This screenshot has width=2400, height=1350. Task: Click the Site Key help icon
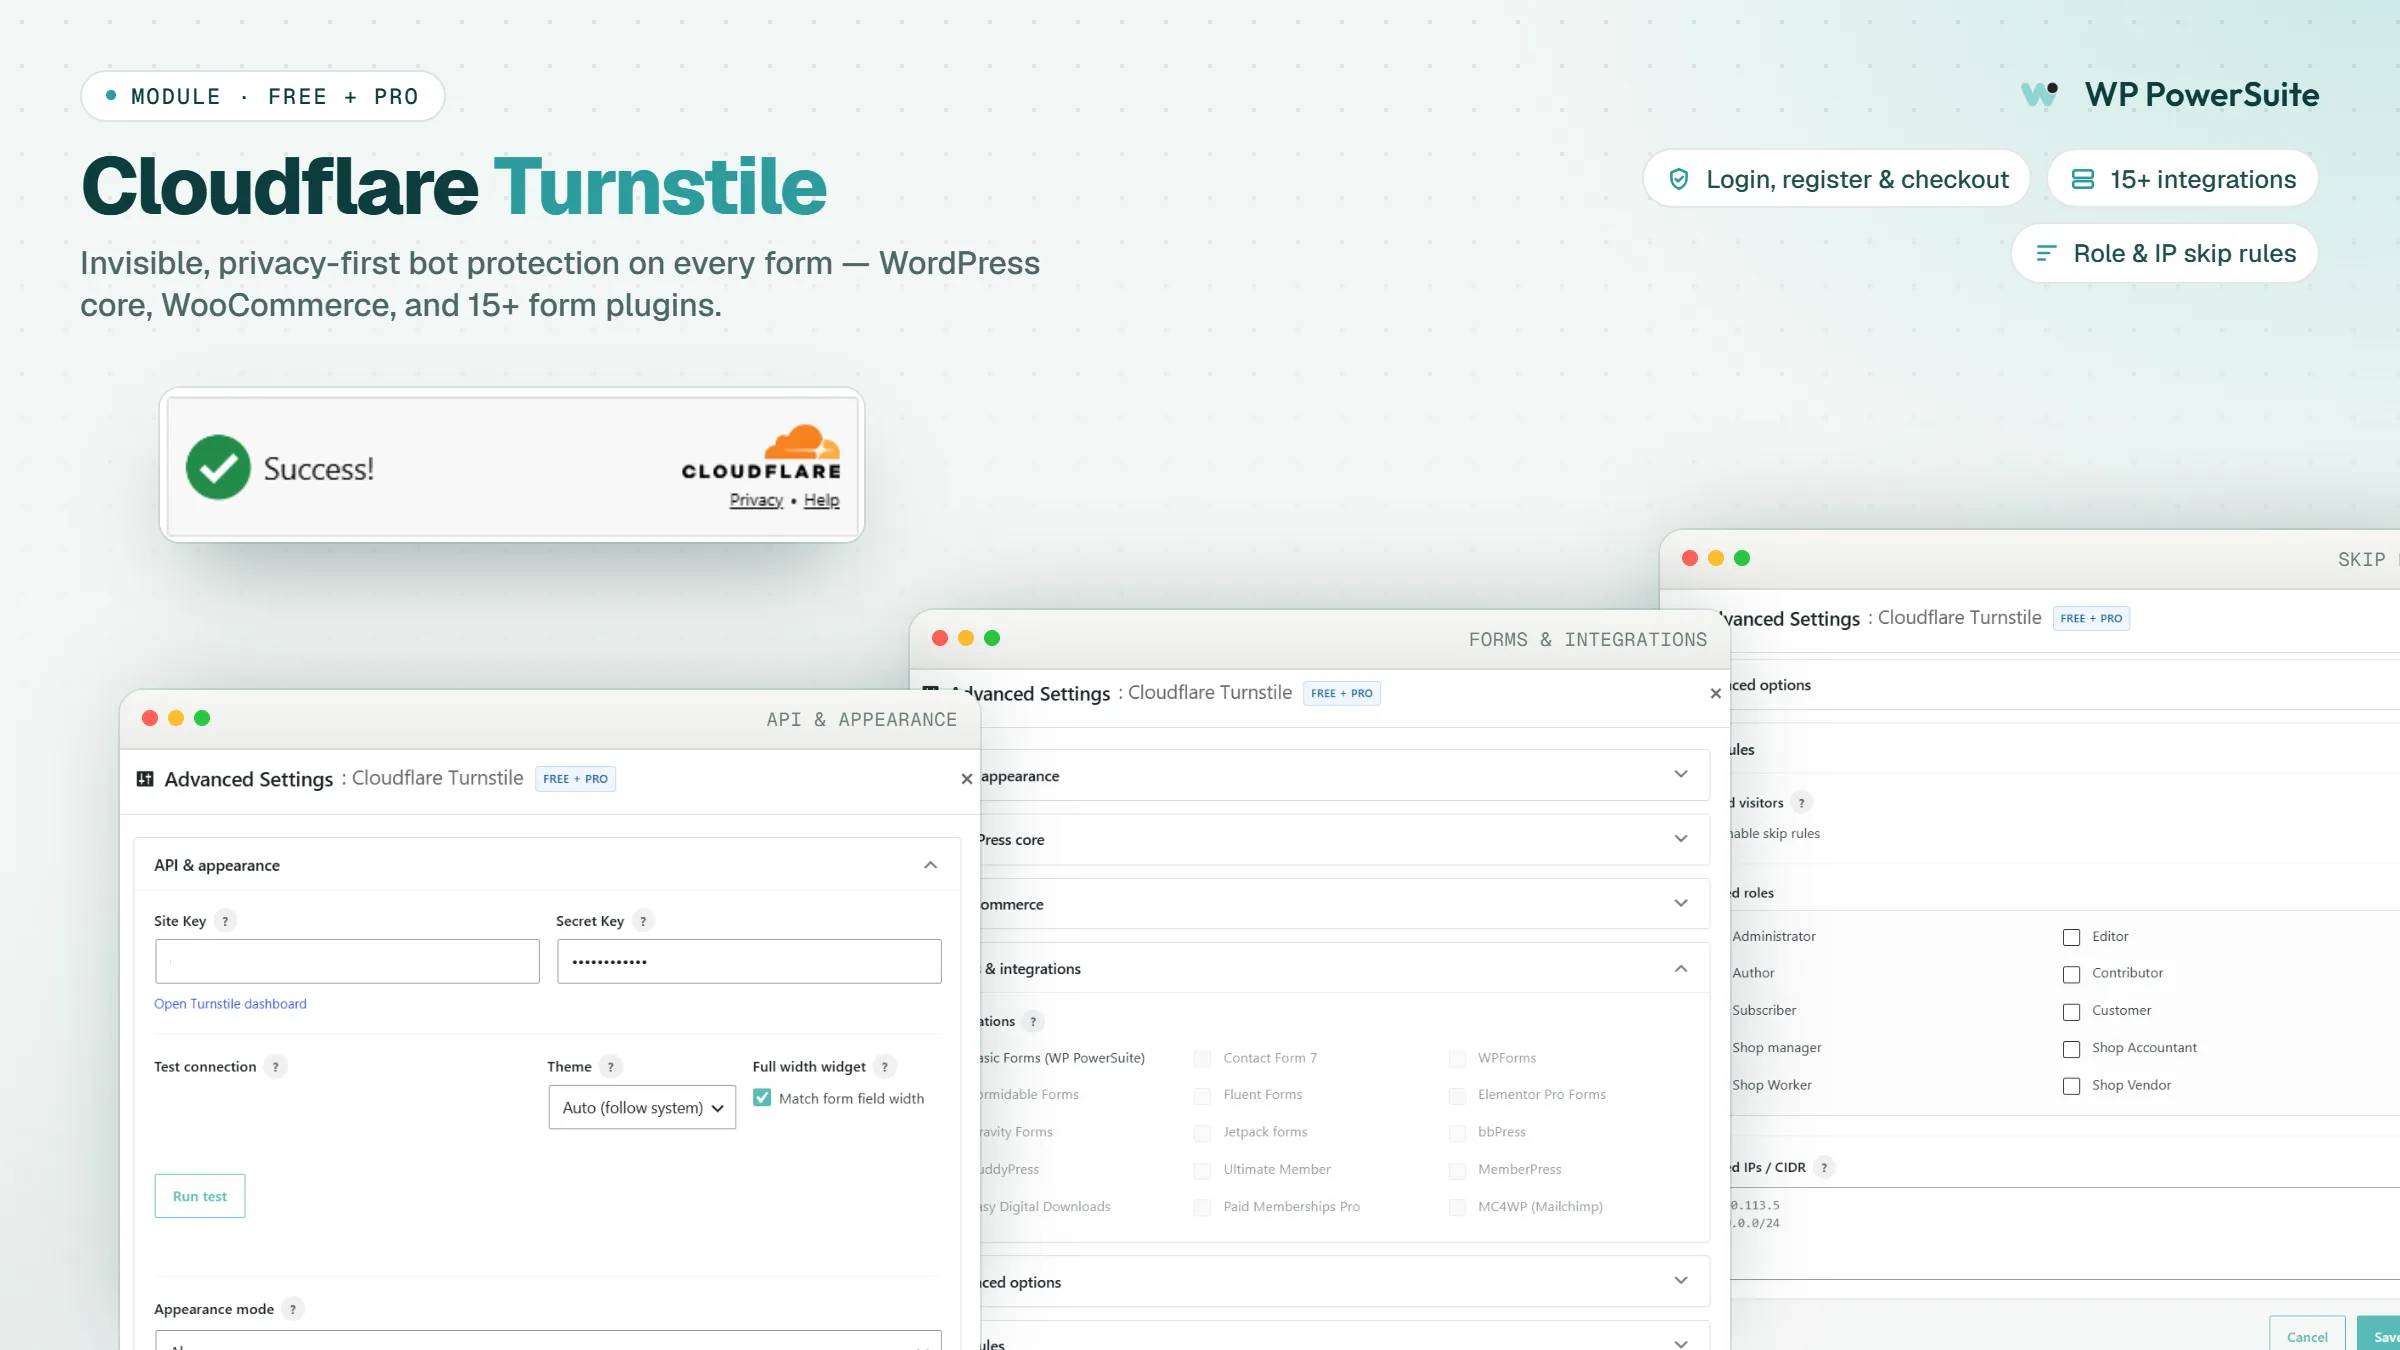click(225, 921)
